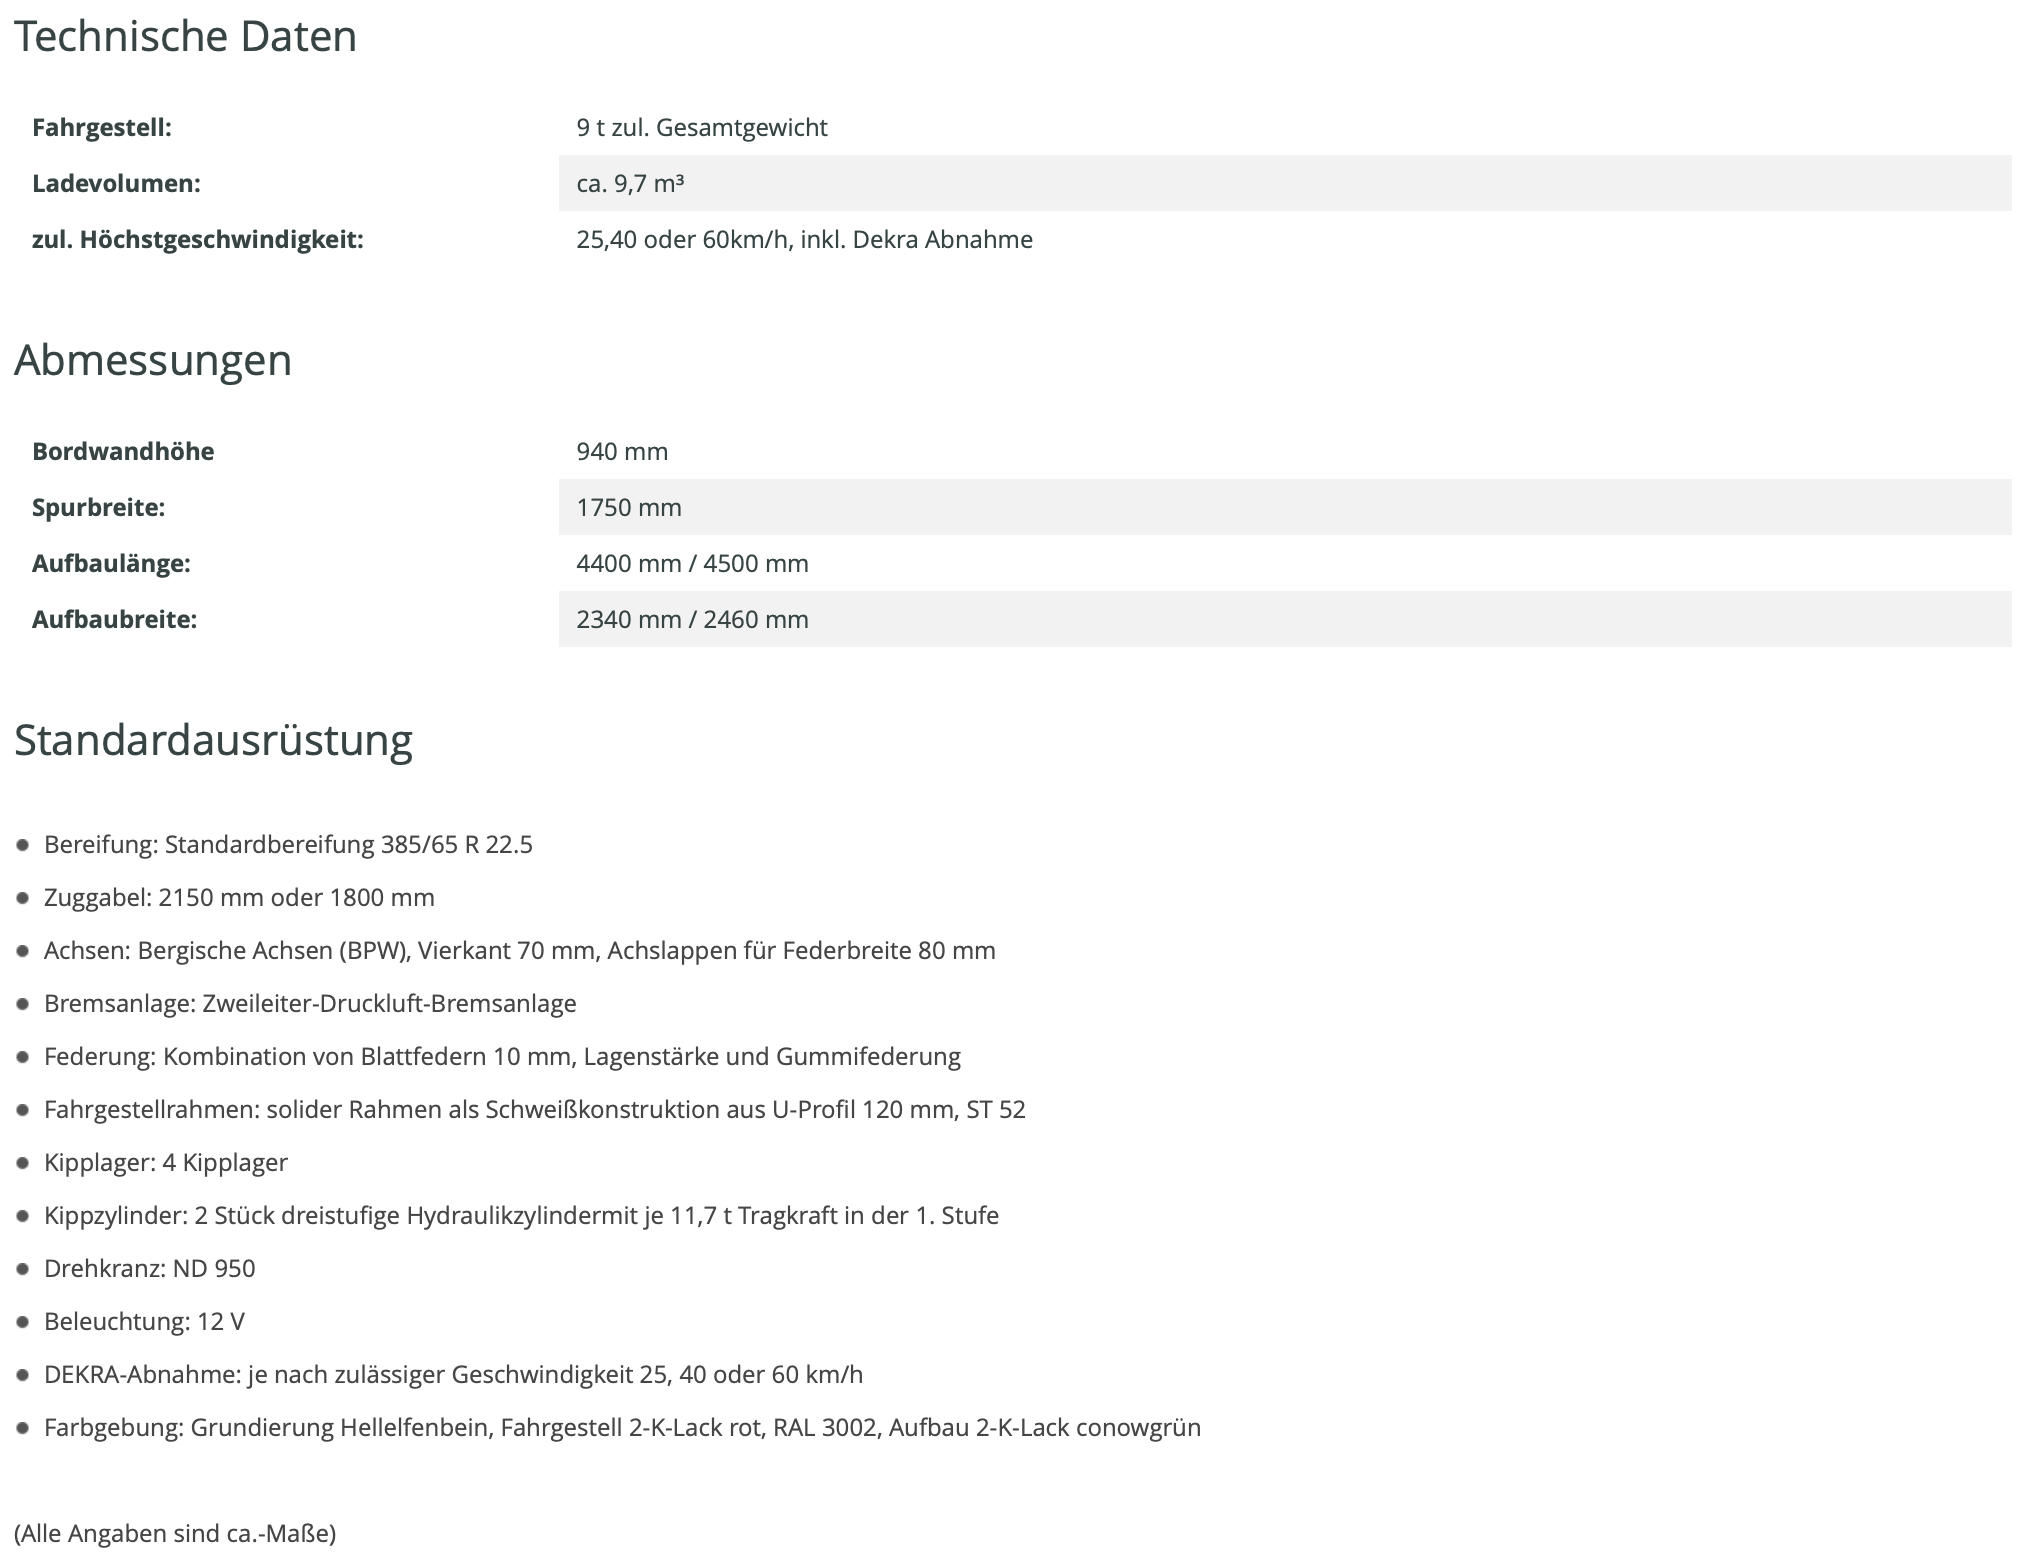2040x1564 pixels.
Task: Click the Technische Daten heading
Action: (x=185, y=37)
